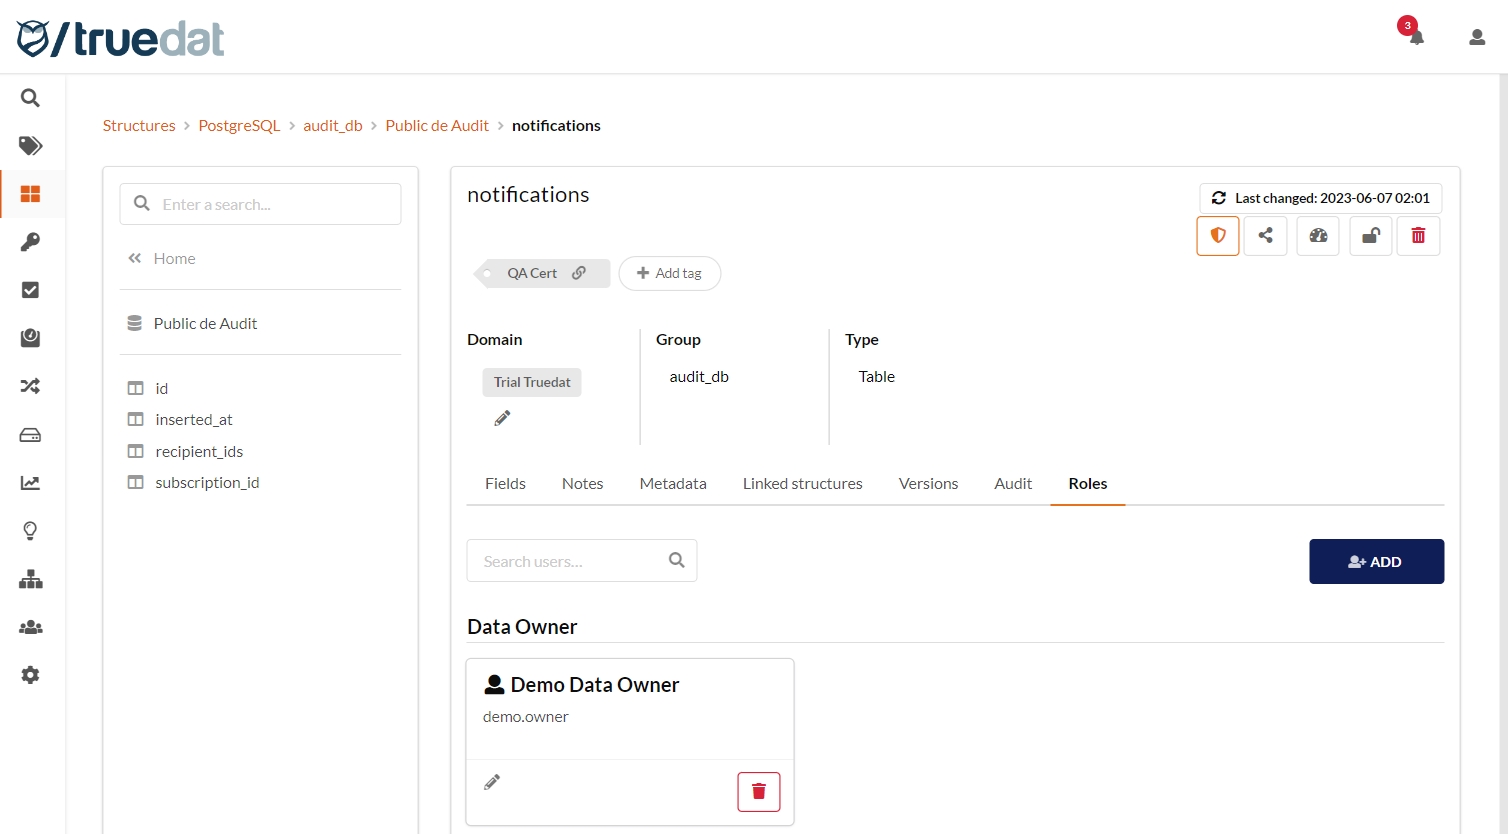Click the shield icon button
The width and height of the screenshot is (1508, 834).
coord(1217,236)
